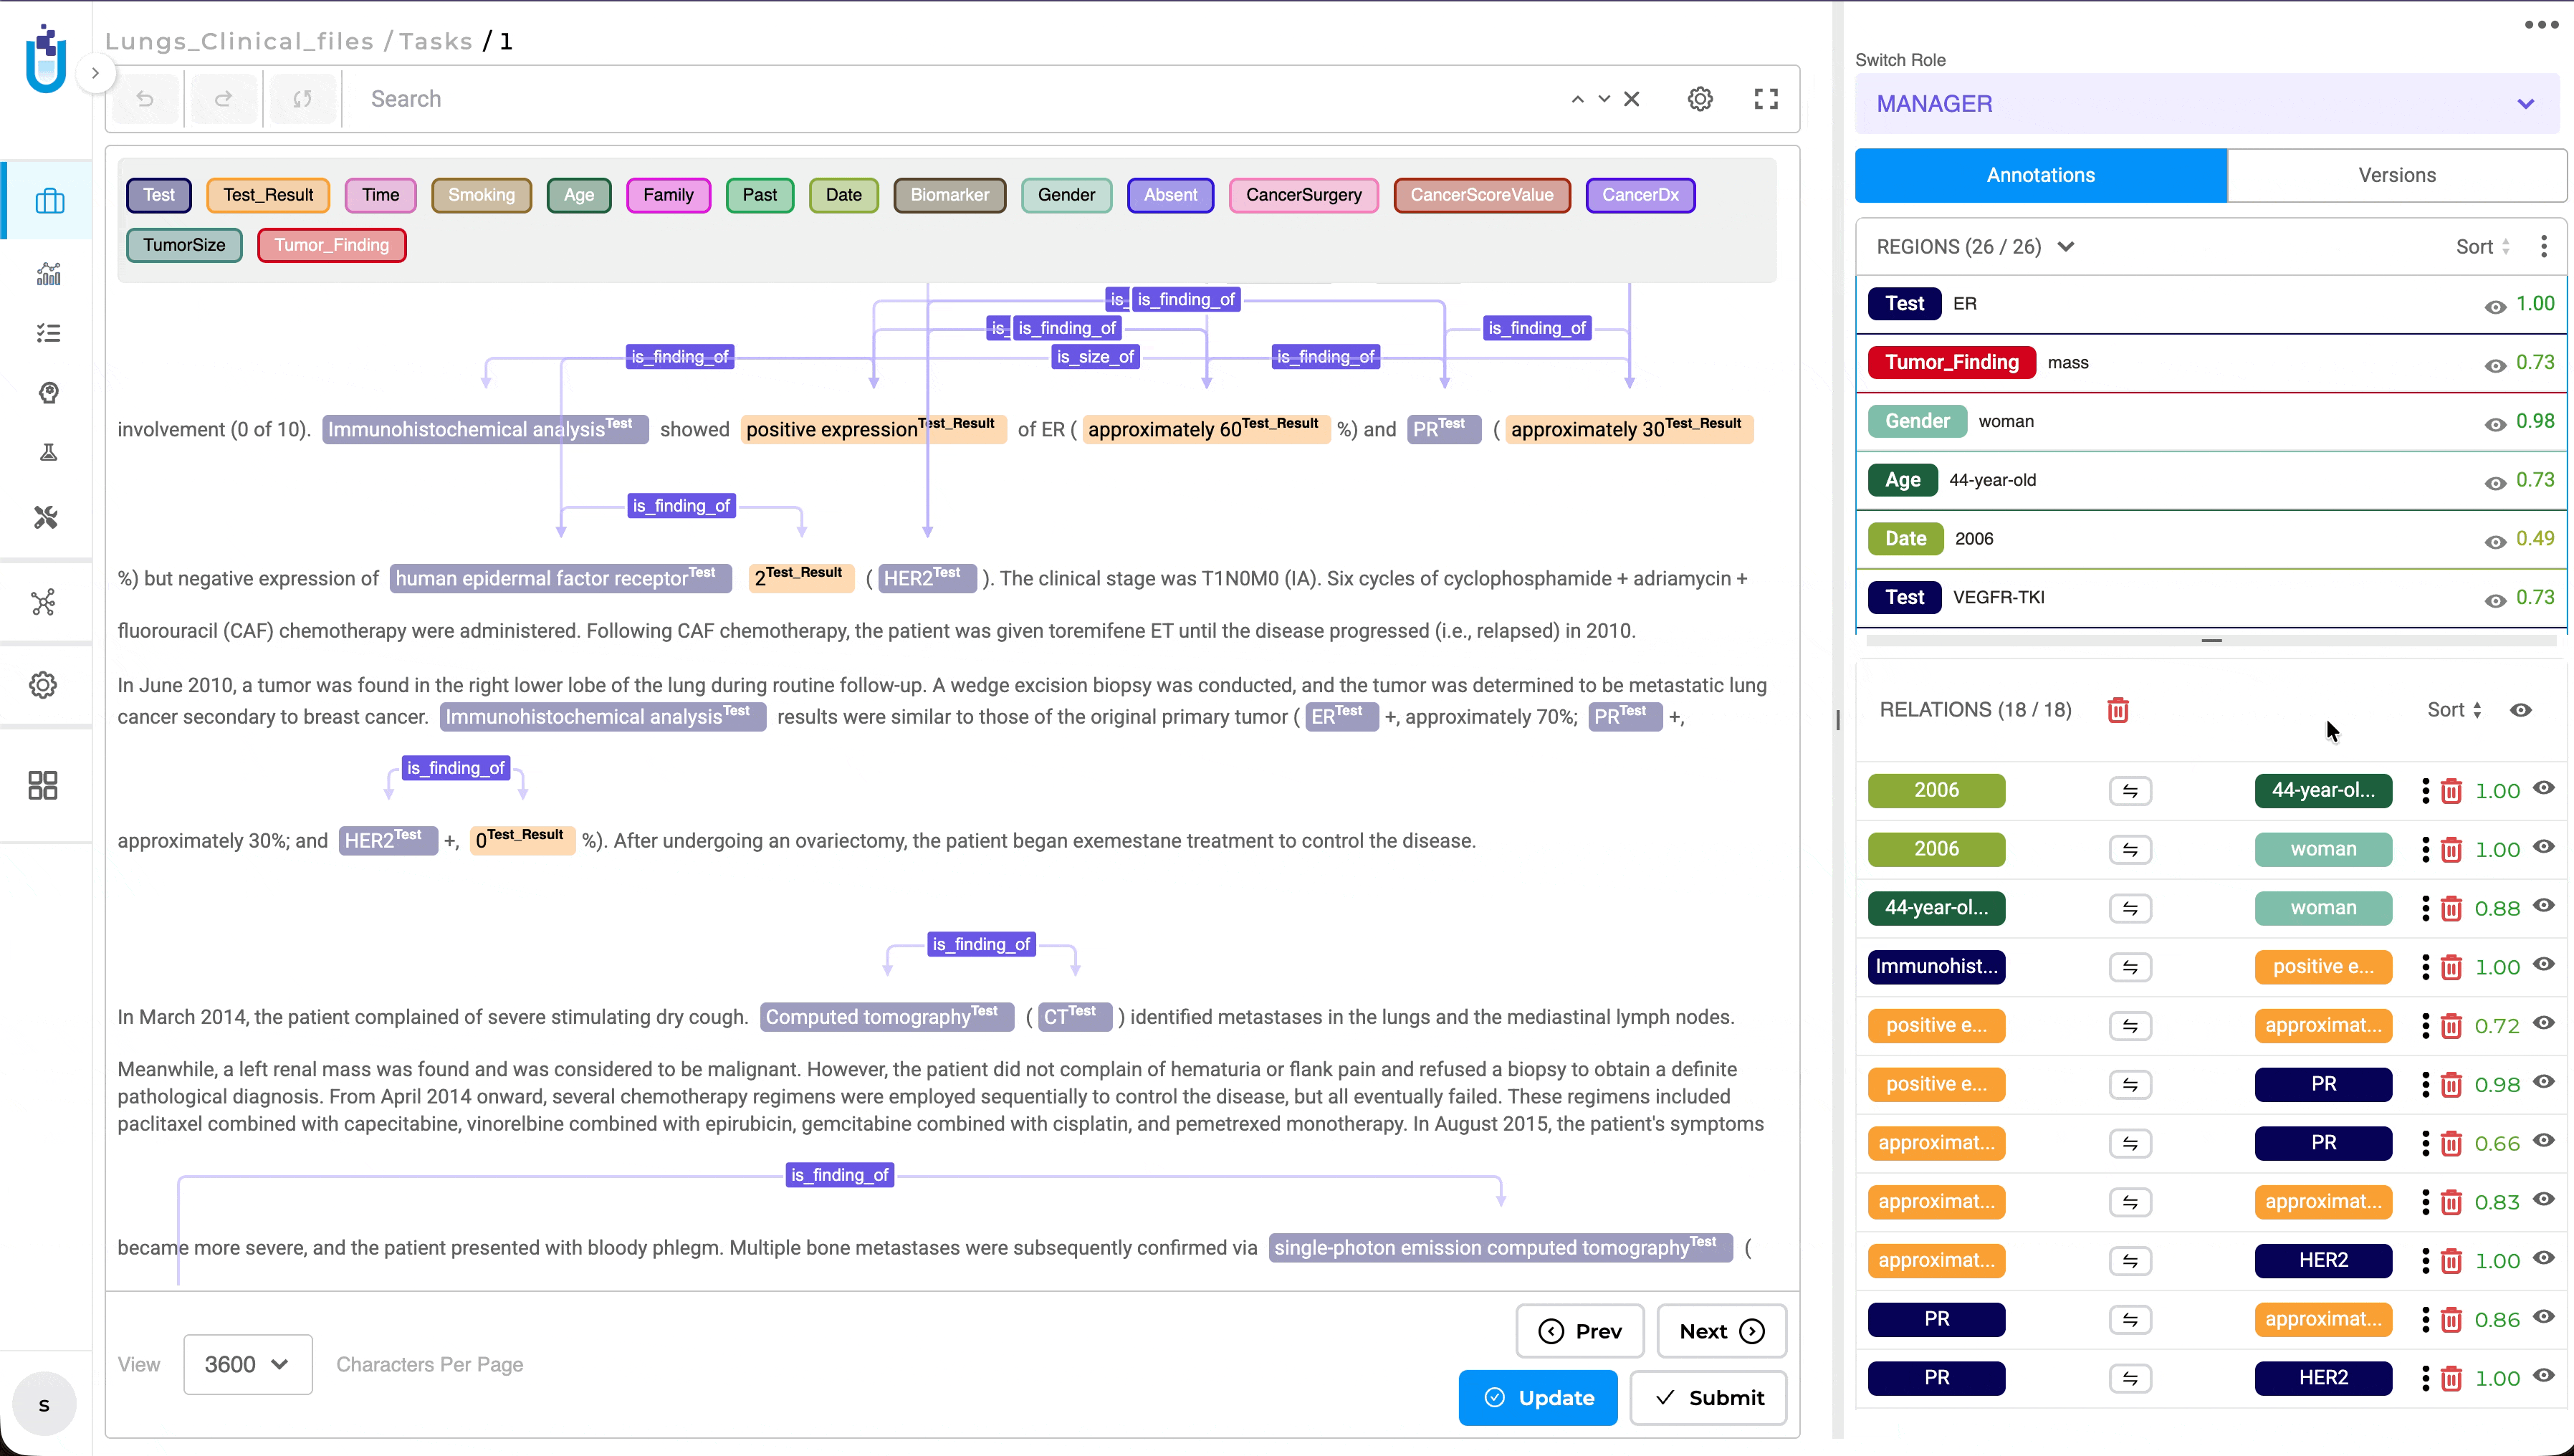
Task: Select the Tumor_Finding label chip
Action: (331, 245)
